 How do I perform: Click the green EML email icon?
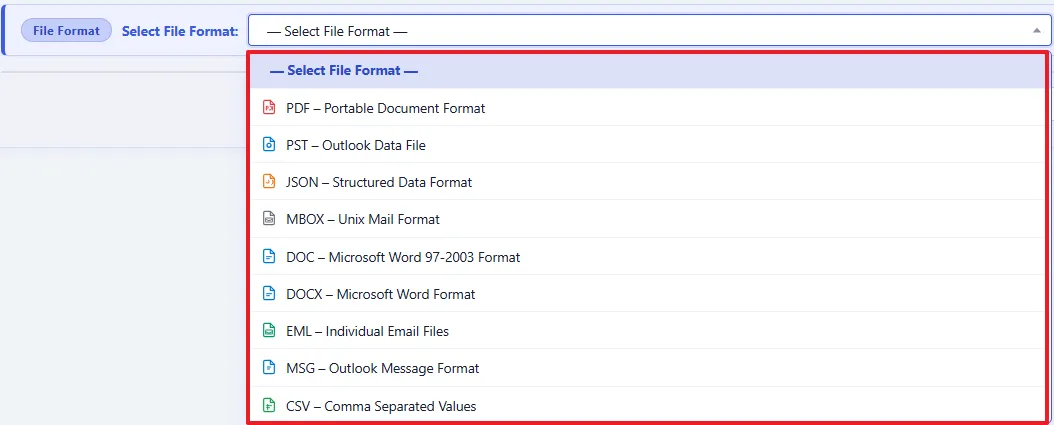click(x=269, y=331)
